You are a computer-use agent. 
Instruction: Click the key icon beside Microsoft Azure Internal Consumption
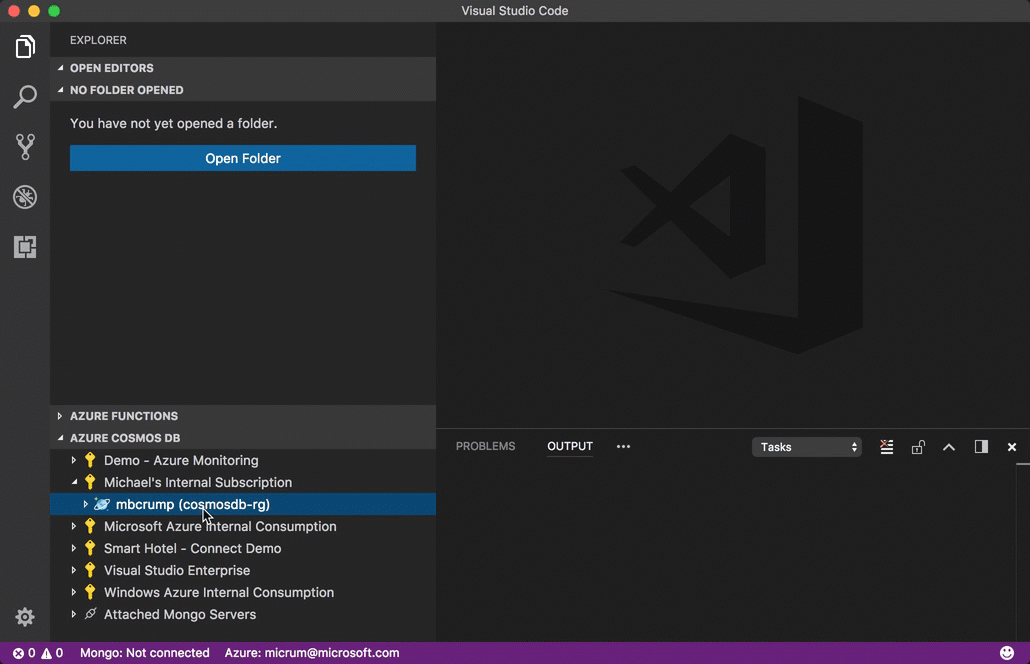point(90,526)
